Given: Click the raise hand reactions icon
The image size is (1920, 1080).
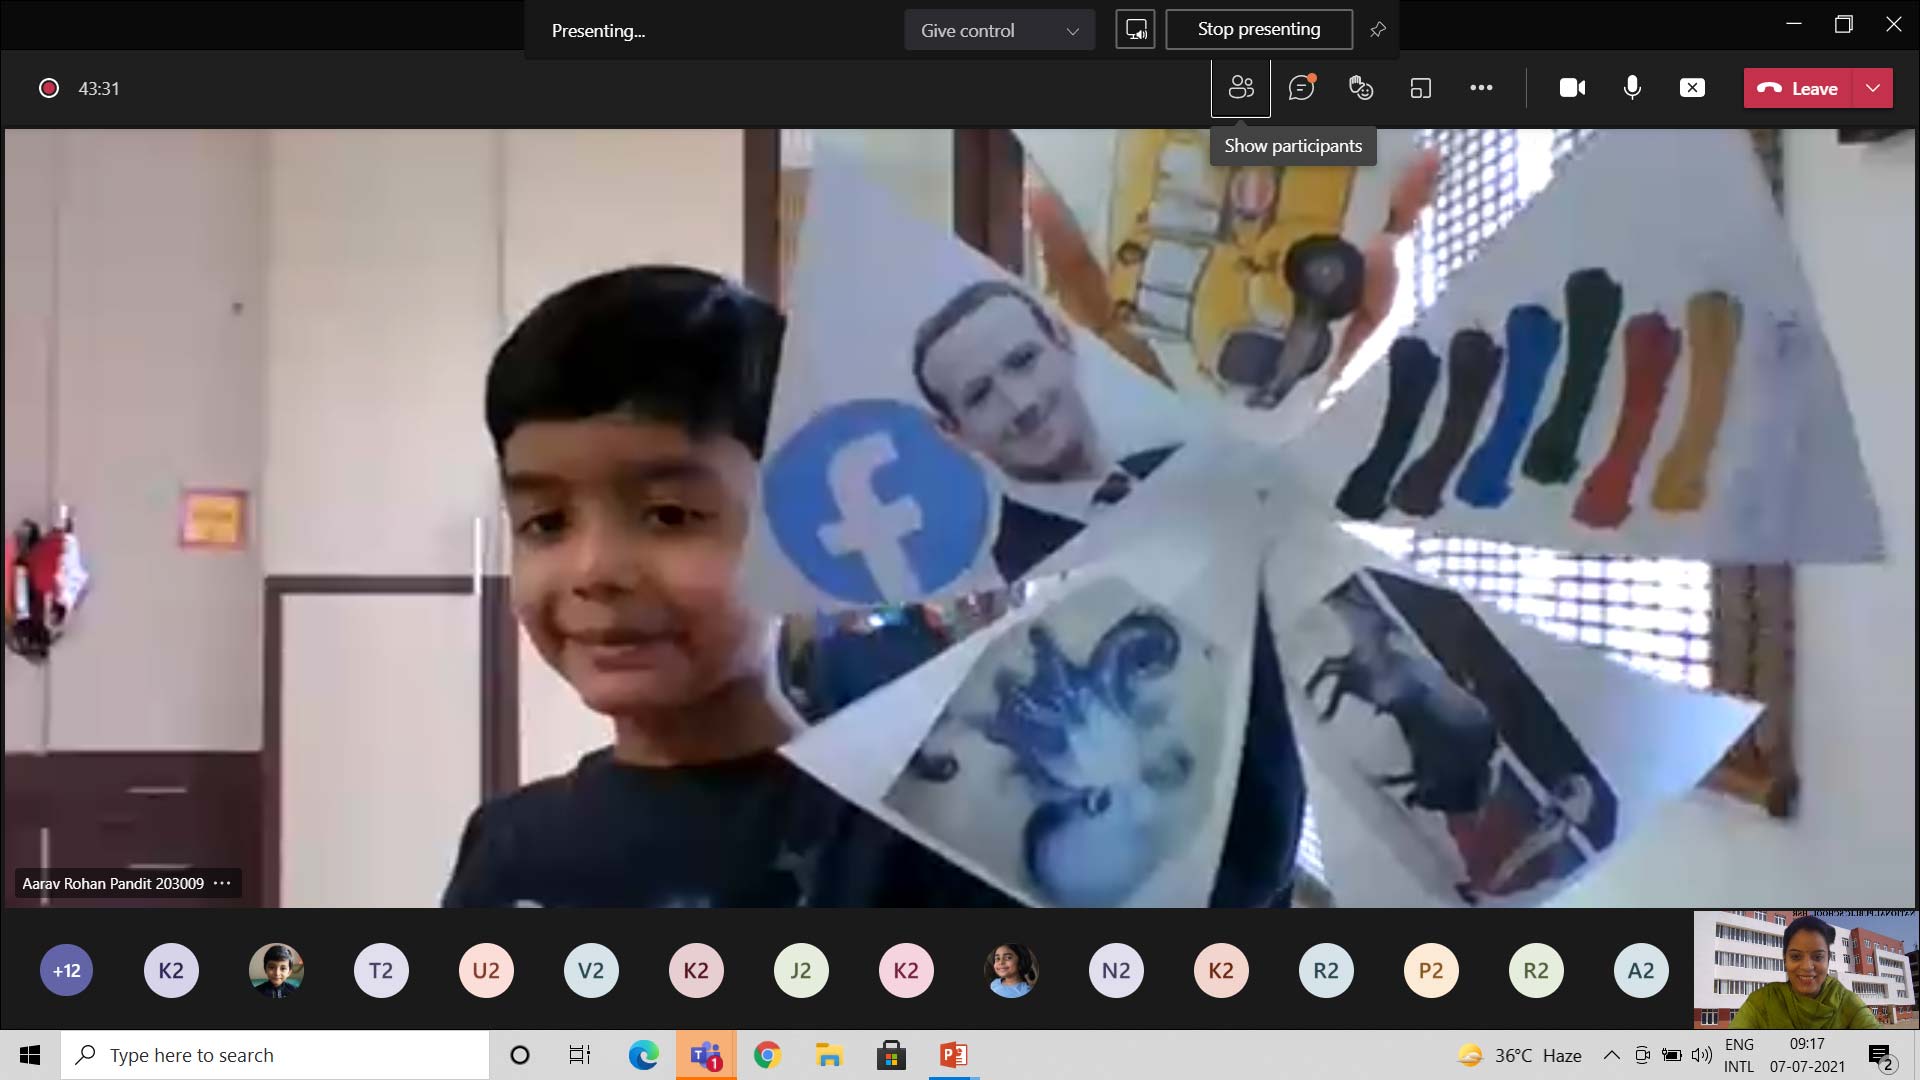Looking at the screenshot, I should [1361, 88].
